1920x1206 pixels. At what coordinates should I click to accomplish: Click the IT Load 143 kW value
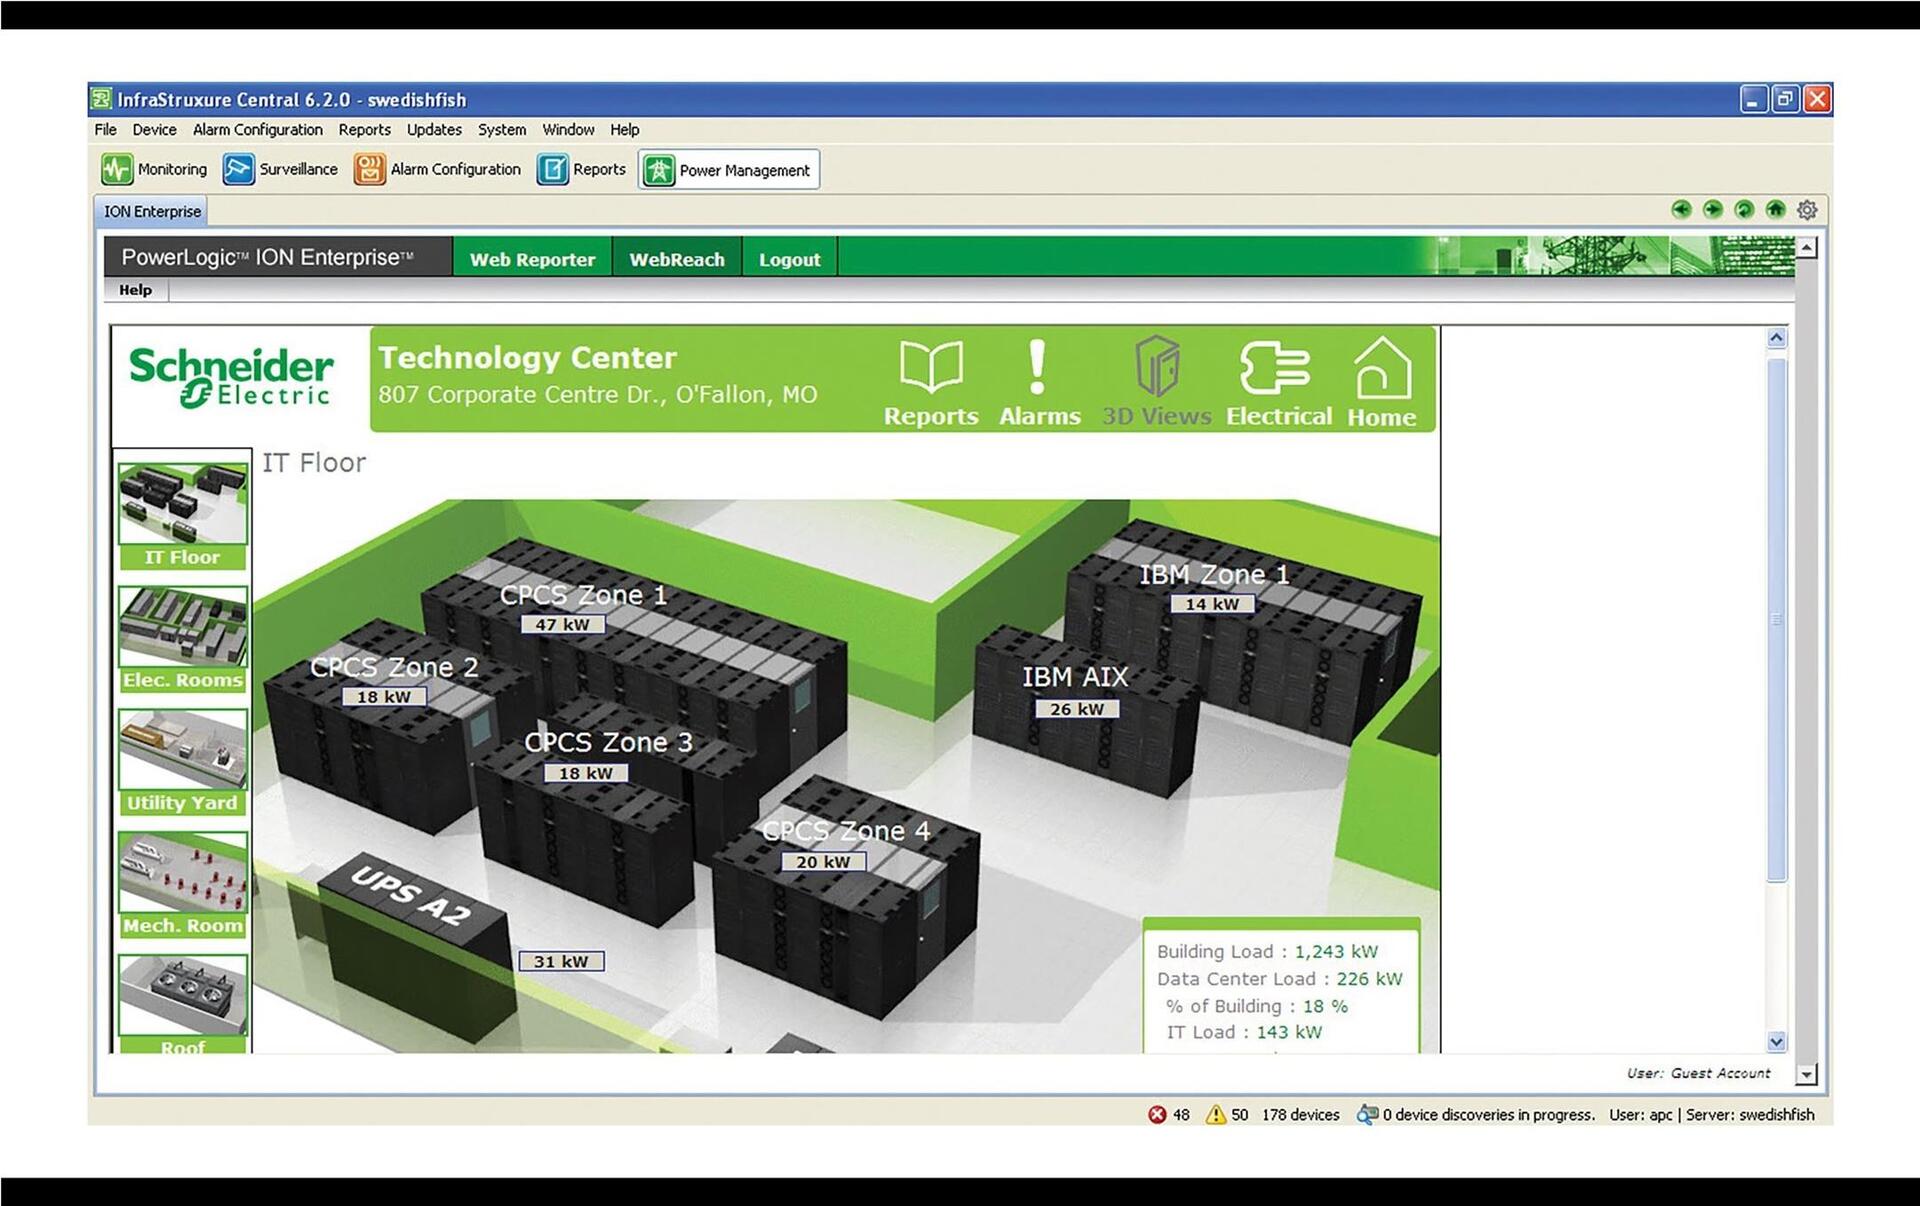coord(1289,1032)
